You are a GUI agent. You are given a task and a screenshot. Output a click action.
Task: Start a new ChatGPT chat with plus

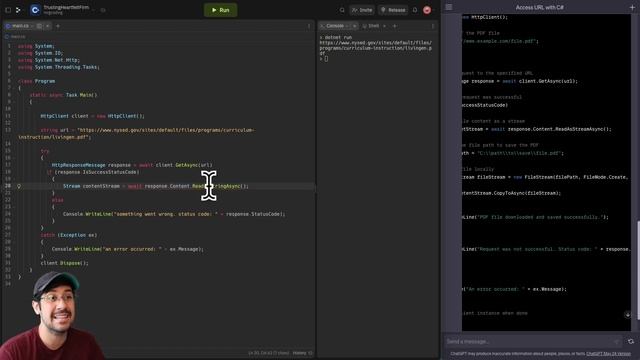[633, 7]
